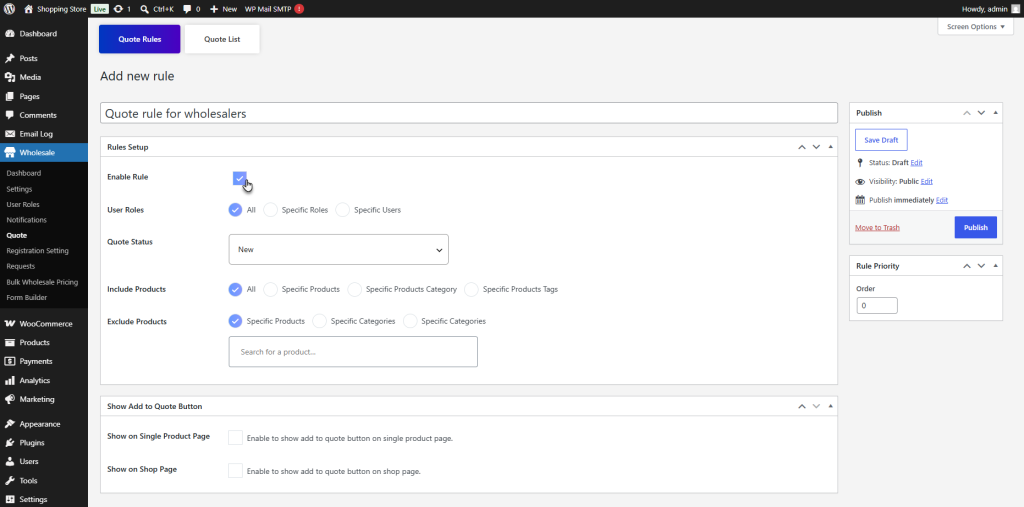This screenshot has width=1024, height=507.
Task: Open User Roles submenu item
Action: pyautogui.click(x=23, y=204)
